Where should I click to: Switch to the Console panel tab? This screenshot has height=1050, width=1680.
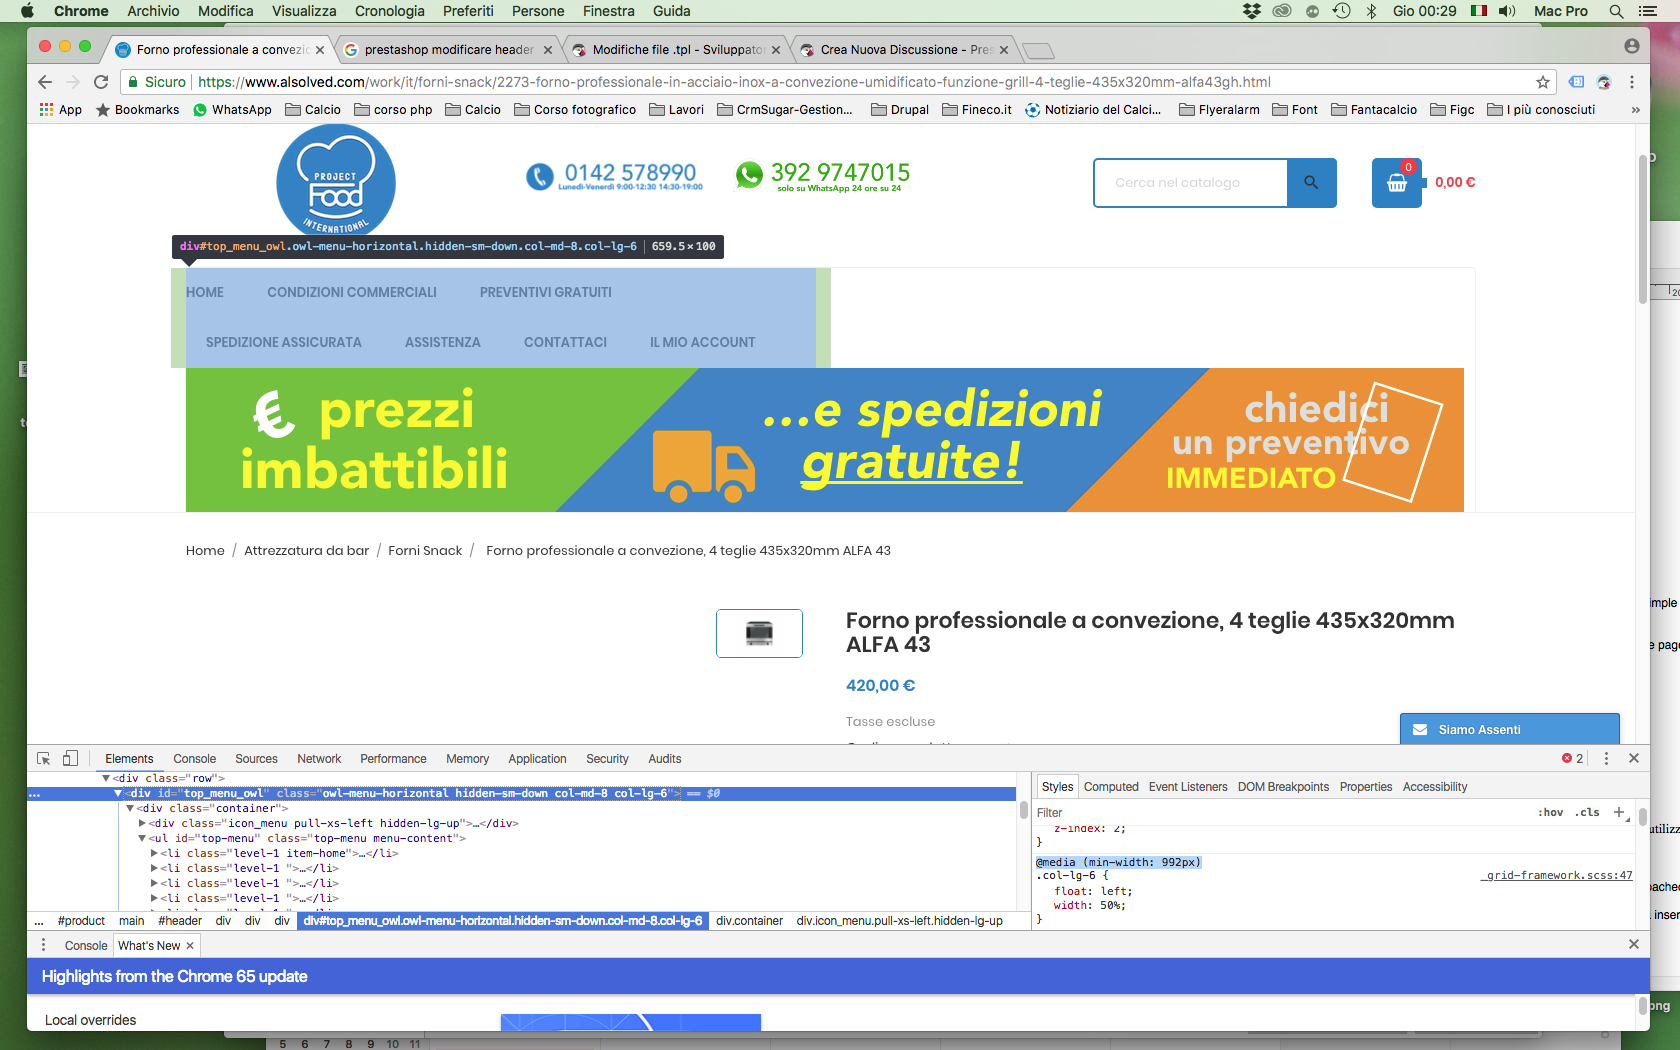tap(194, 759)
